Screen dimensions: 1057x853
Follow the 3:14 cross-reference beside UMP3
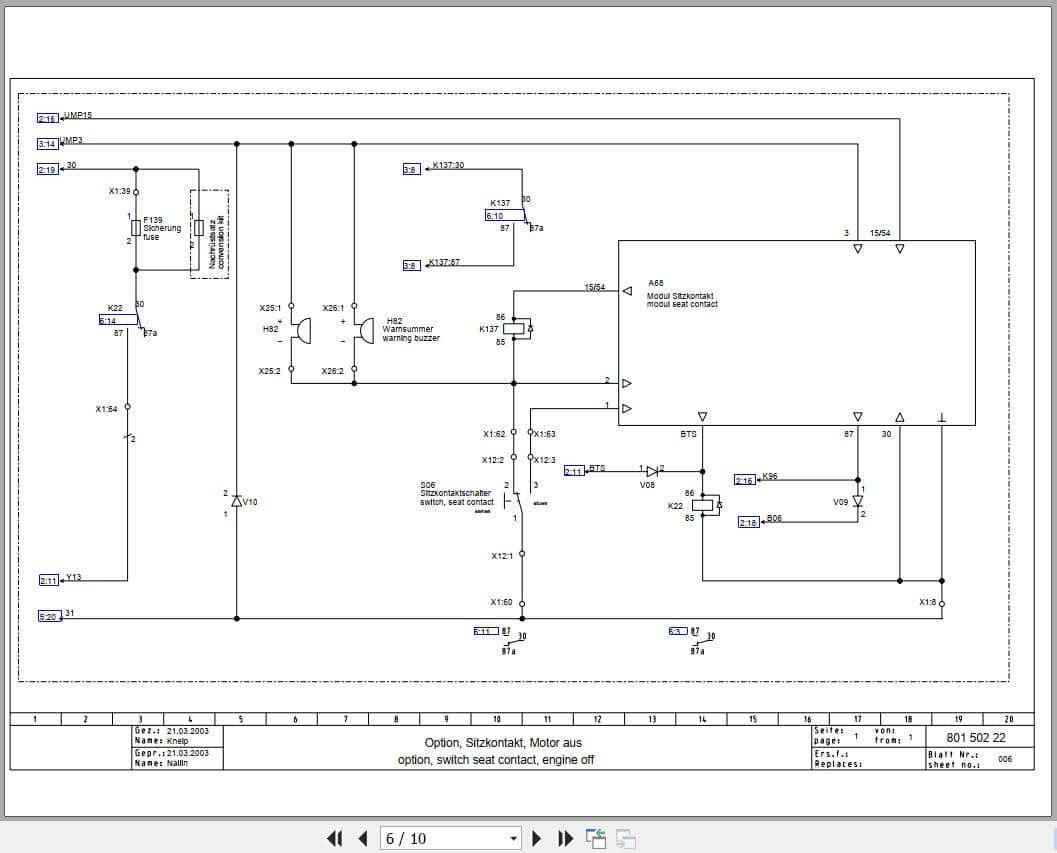(48, 144)
